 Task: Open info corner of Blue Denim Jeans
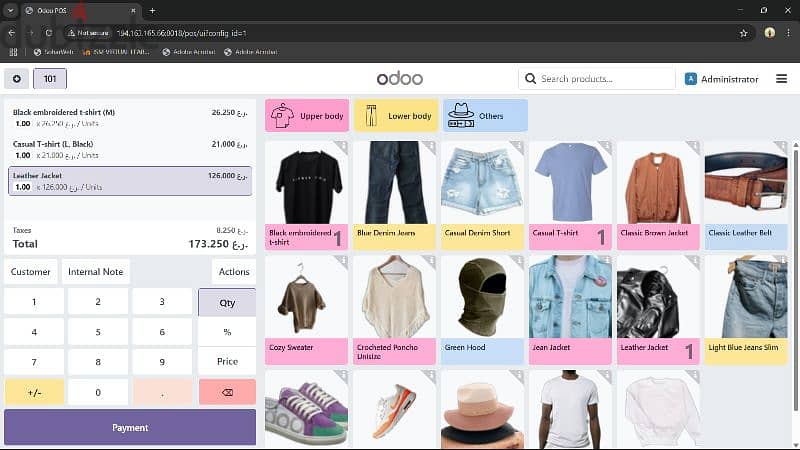click(x=430, y=147)
